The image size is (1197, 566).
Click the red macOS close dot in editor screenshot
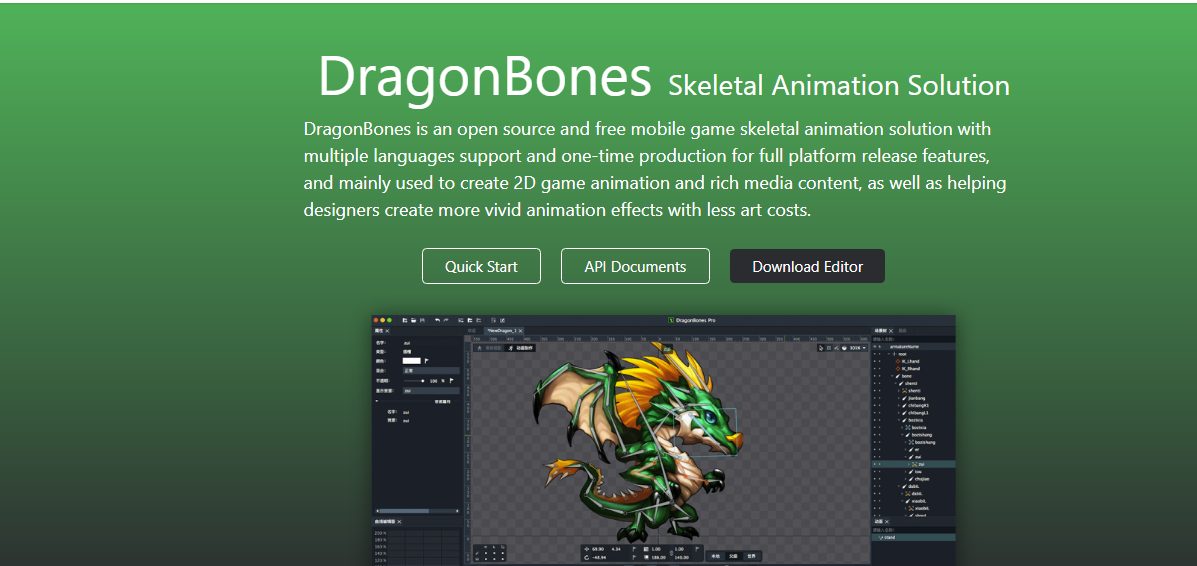click(376, 320)
